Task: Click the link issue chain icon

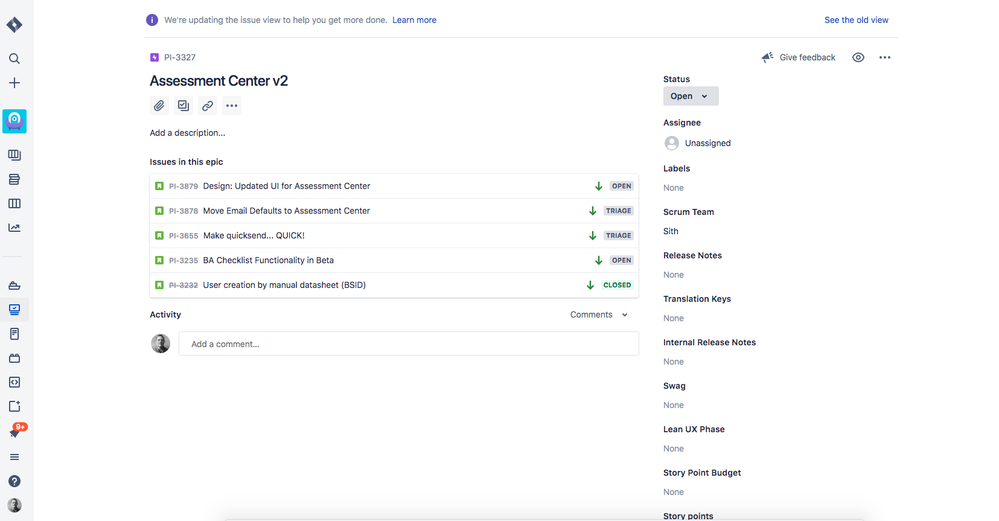Action: 208,106
